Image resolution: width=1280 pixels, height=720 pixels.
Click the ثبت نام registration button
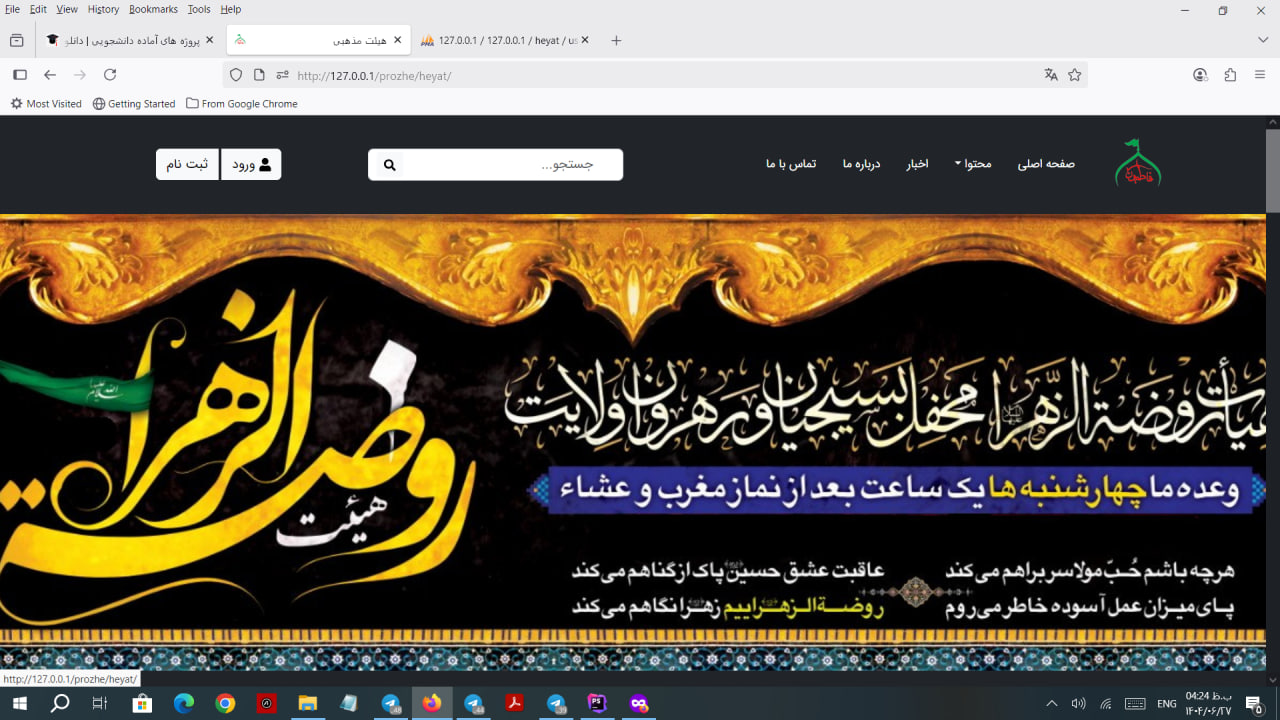click(x=186, y=164)
